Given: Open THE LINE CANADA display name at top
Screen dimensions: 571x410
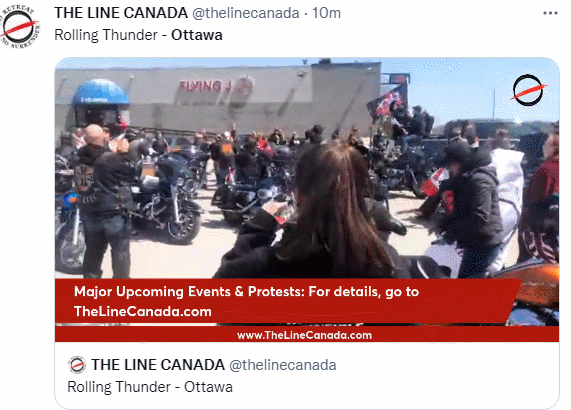Looking at the screenshot, I should (x=121, y=13).
